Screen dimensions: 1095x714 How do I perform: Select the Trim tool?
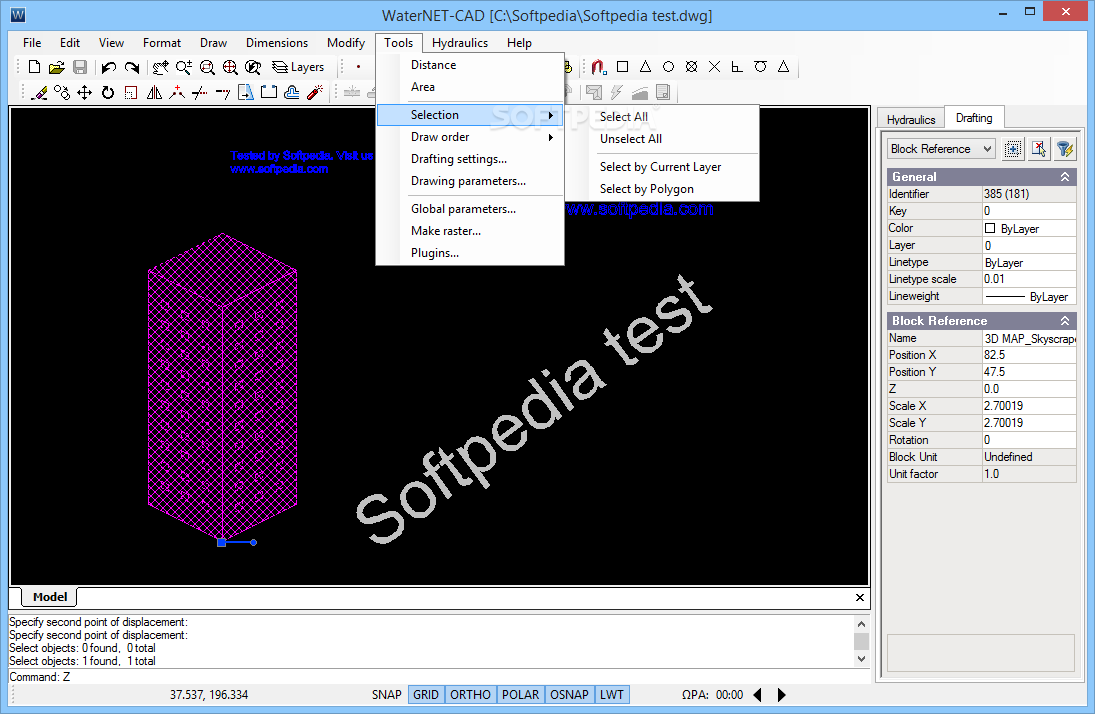[x=200, y=92]
